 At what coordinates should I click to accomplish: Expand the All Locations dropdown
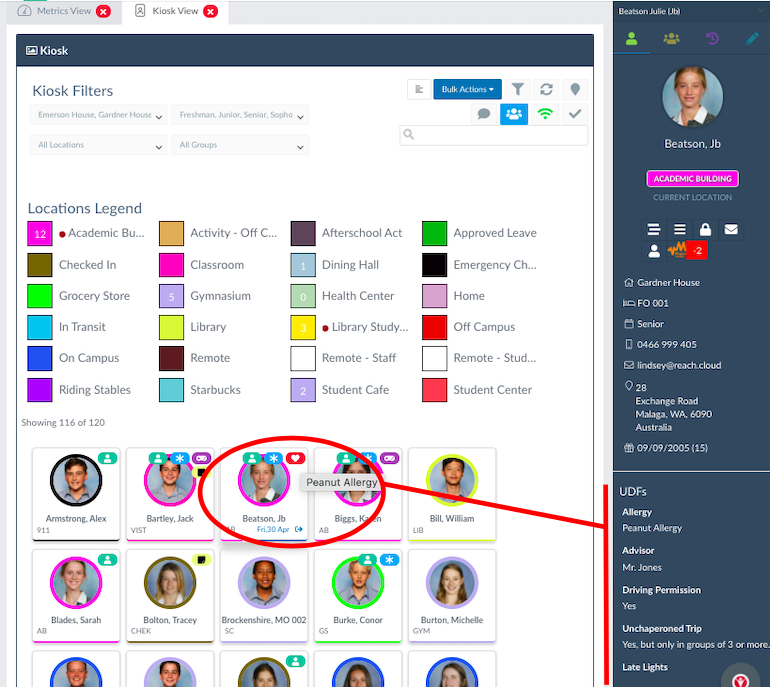coord(99,145)
